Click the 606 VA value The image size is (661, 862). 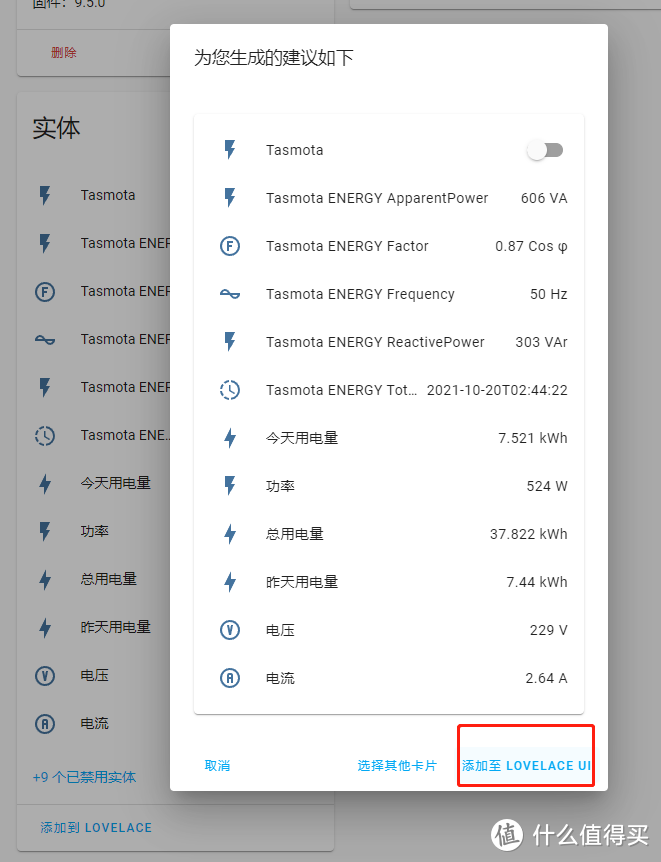point(544,198)
